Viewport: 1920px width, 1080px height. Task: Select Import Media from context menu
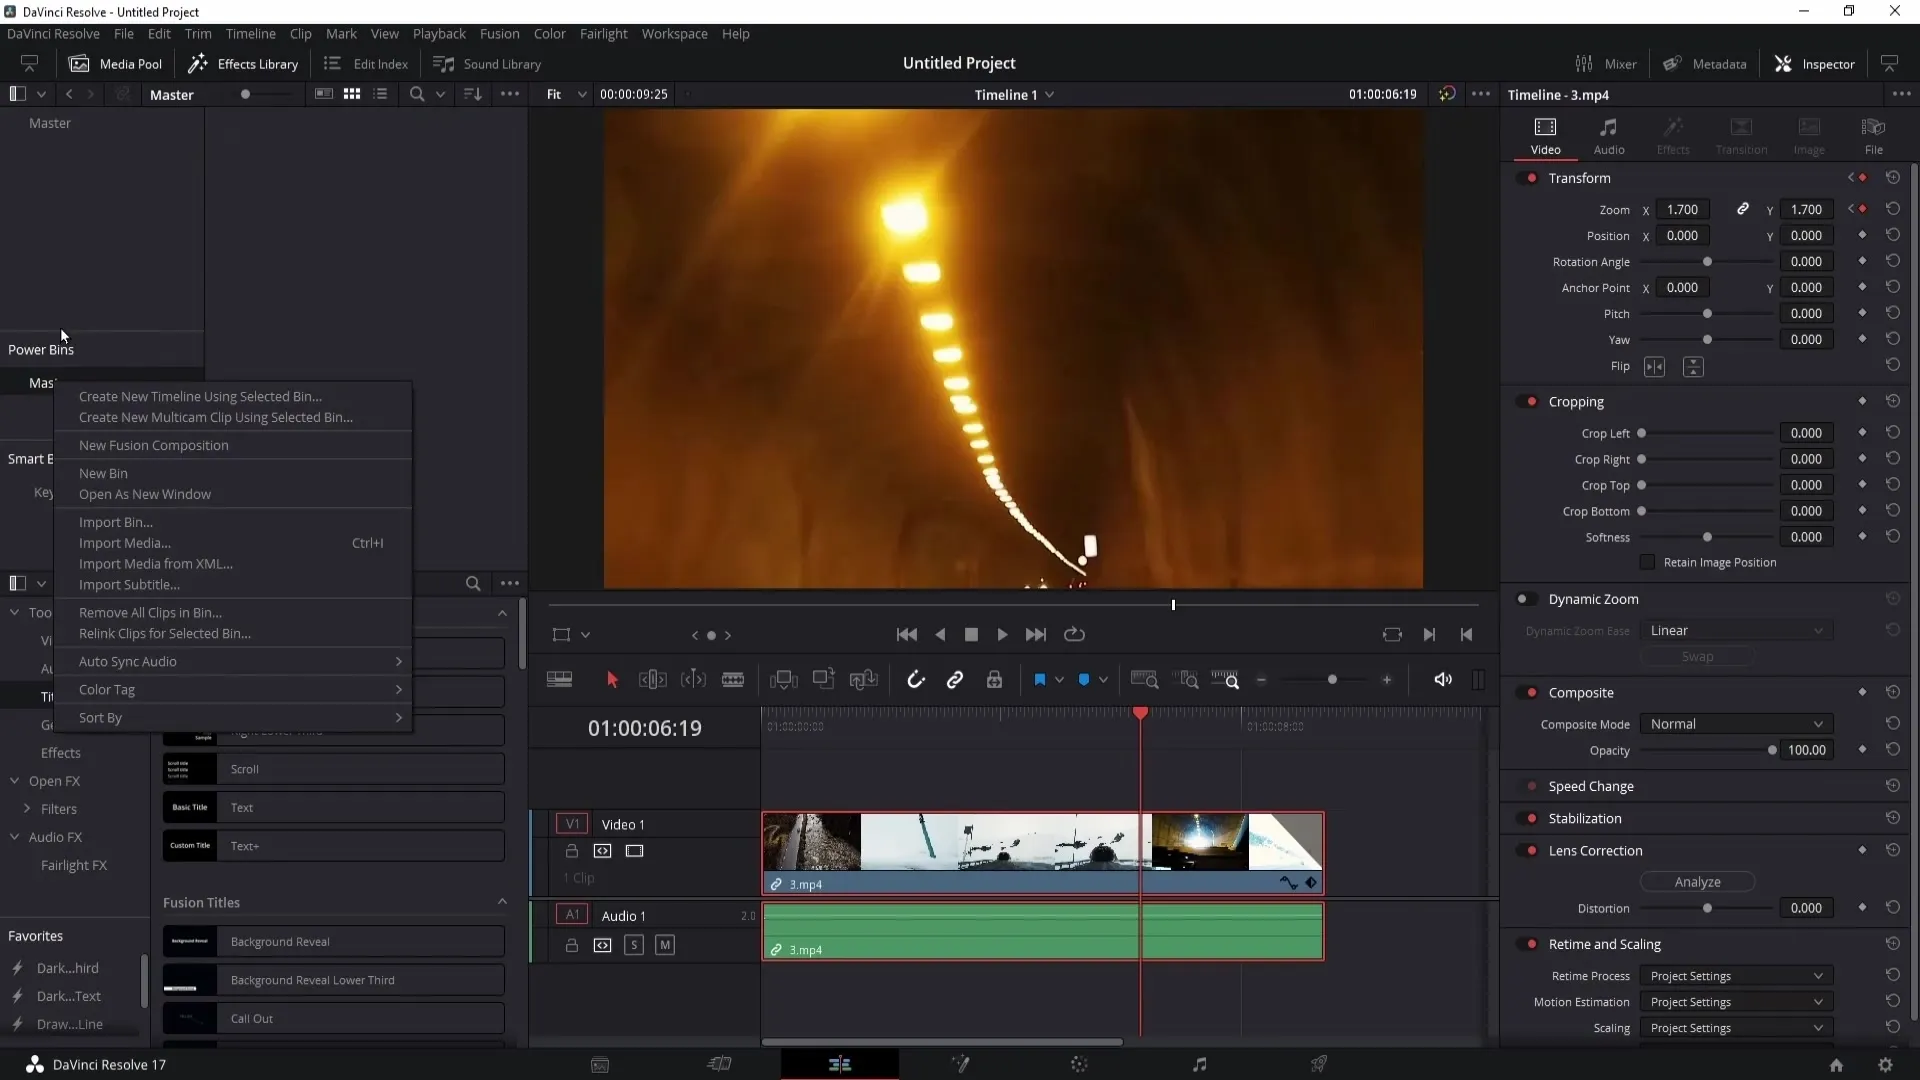click(x=233, y=543)
